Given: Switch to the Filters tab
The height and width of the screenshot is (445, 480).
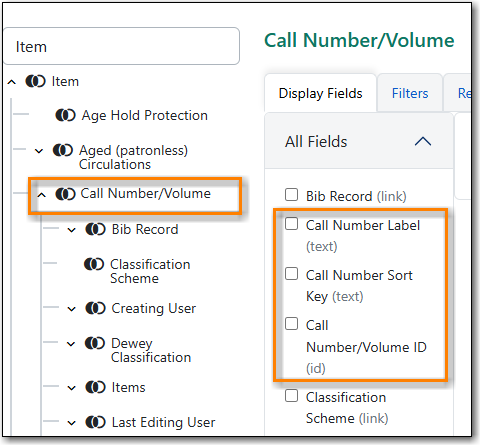Looking at the screenshot, I should click(x=410, y=93).
